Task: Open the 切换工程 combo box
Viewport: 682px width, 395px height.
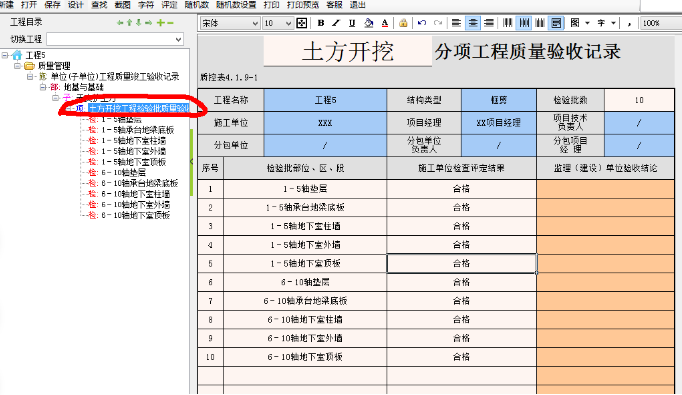Action: pyautogui.click(x=115, y=39)
